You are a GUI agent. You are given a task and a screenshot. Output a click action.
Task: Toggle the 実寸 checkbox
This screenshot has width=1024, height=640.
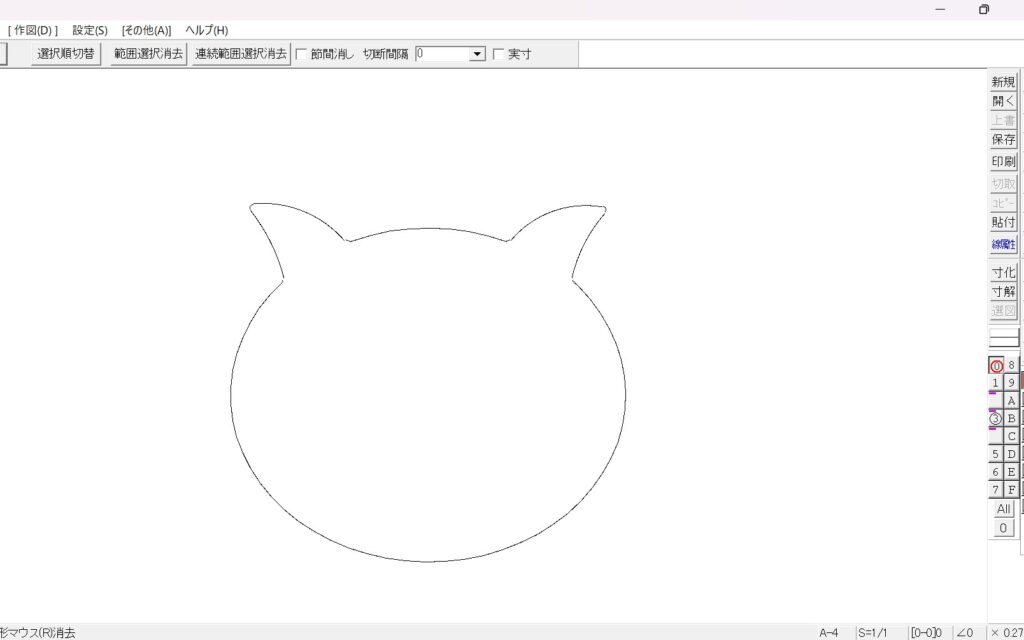499,54
